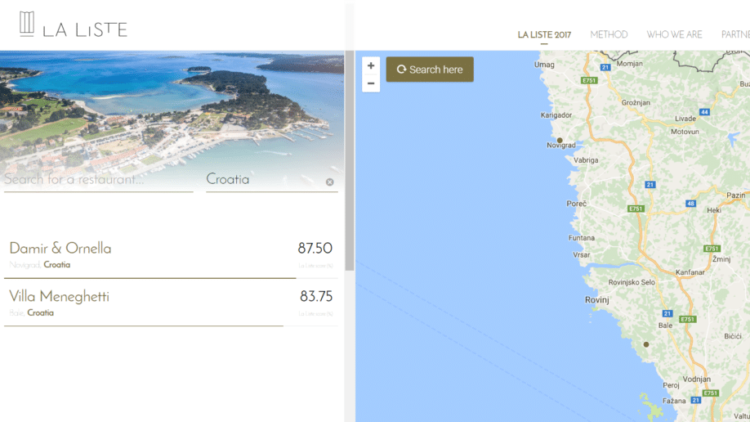The image size is (750, 422).
Task: Open the Partners menu item
Action: [735, 34]
